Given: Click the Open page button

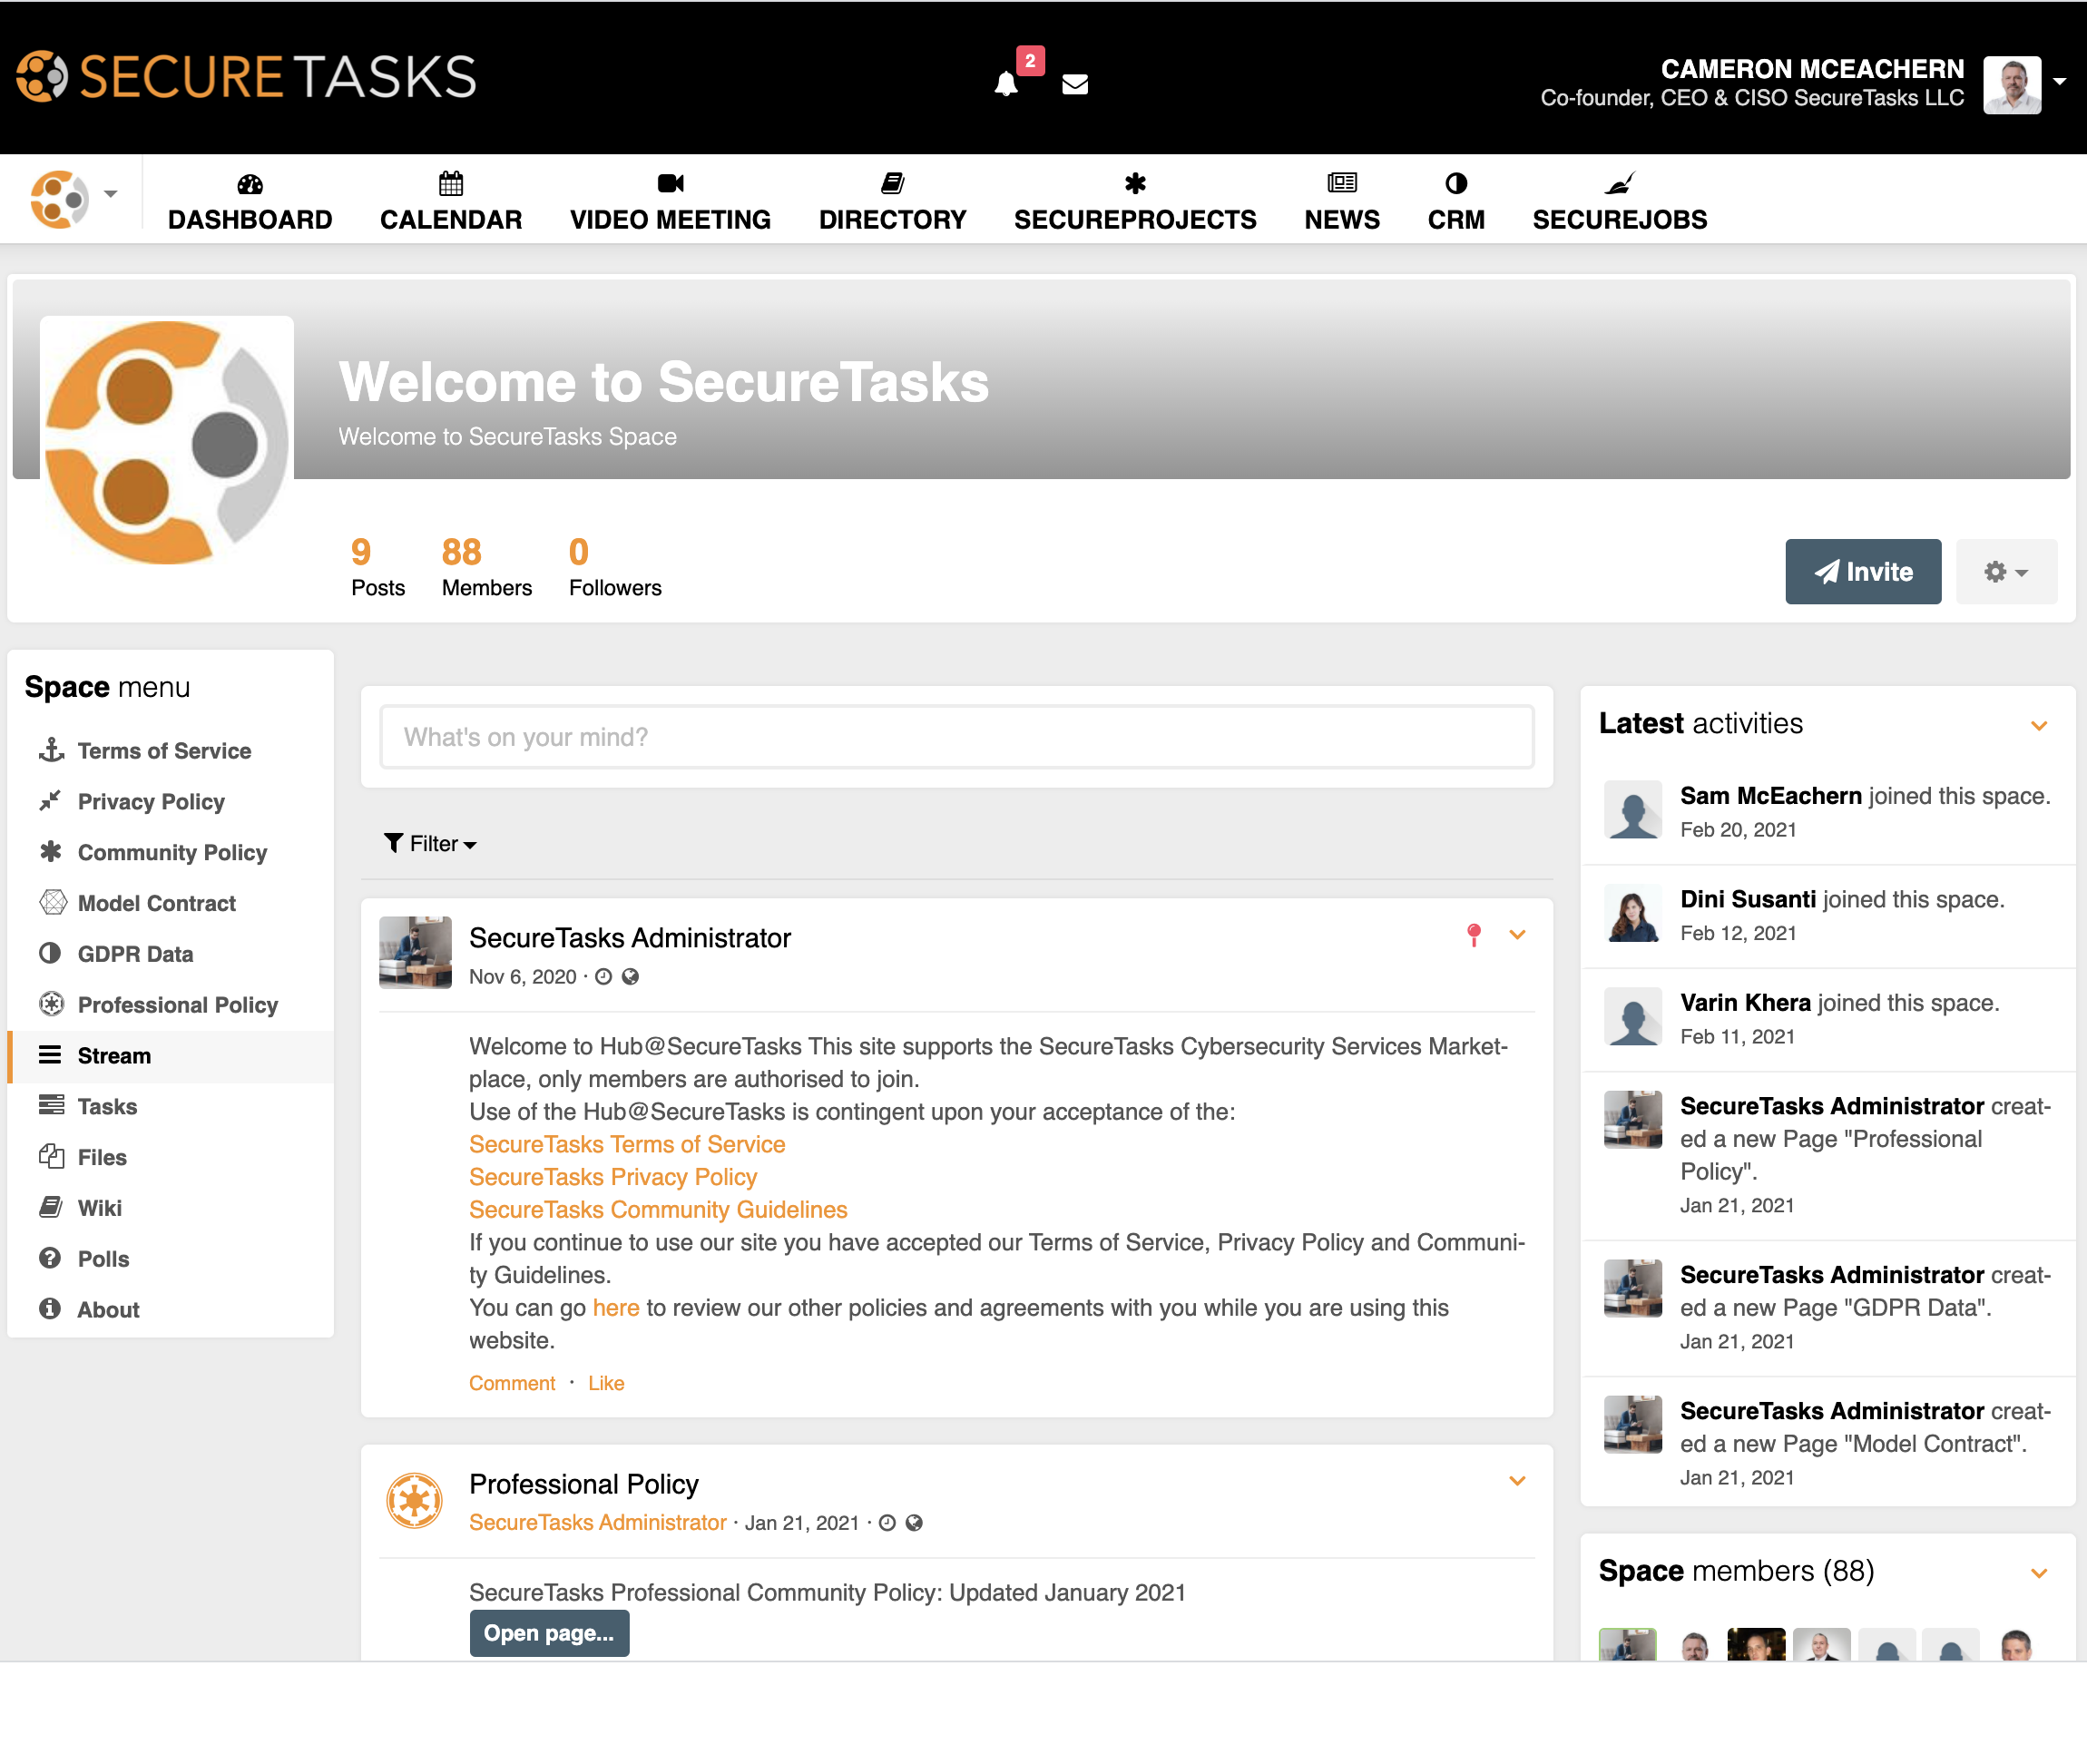Looking at the screenshot, I should (x=549, y=1633).
